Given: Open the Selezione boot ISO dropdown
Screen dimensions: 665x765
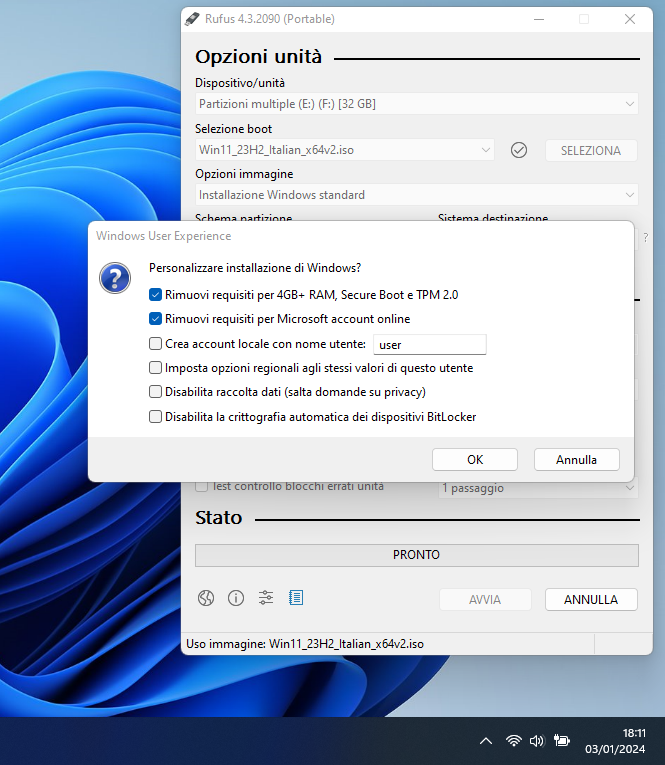Looking at the screenshot, I should (x=344, y=150).
